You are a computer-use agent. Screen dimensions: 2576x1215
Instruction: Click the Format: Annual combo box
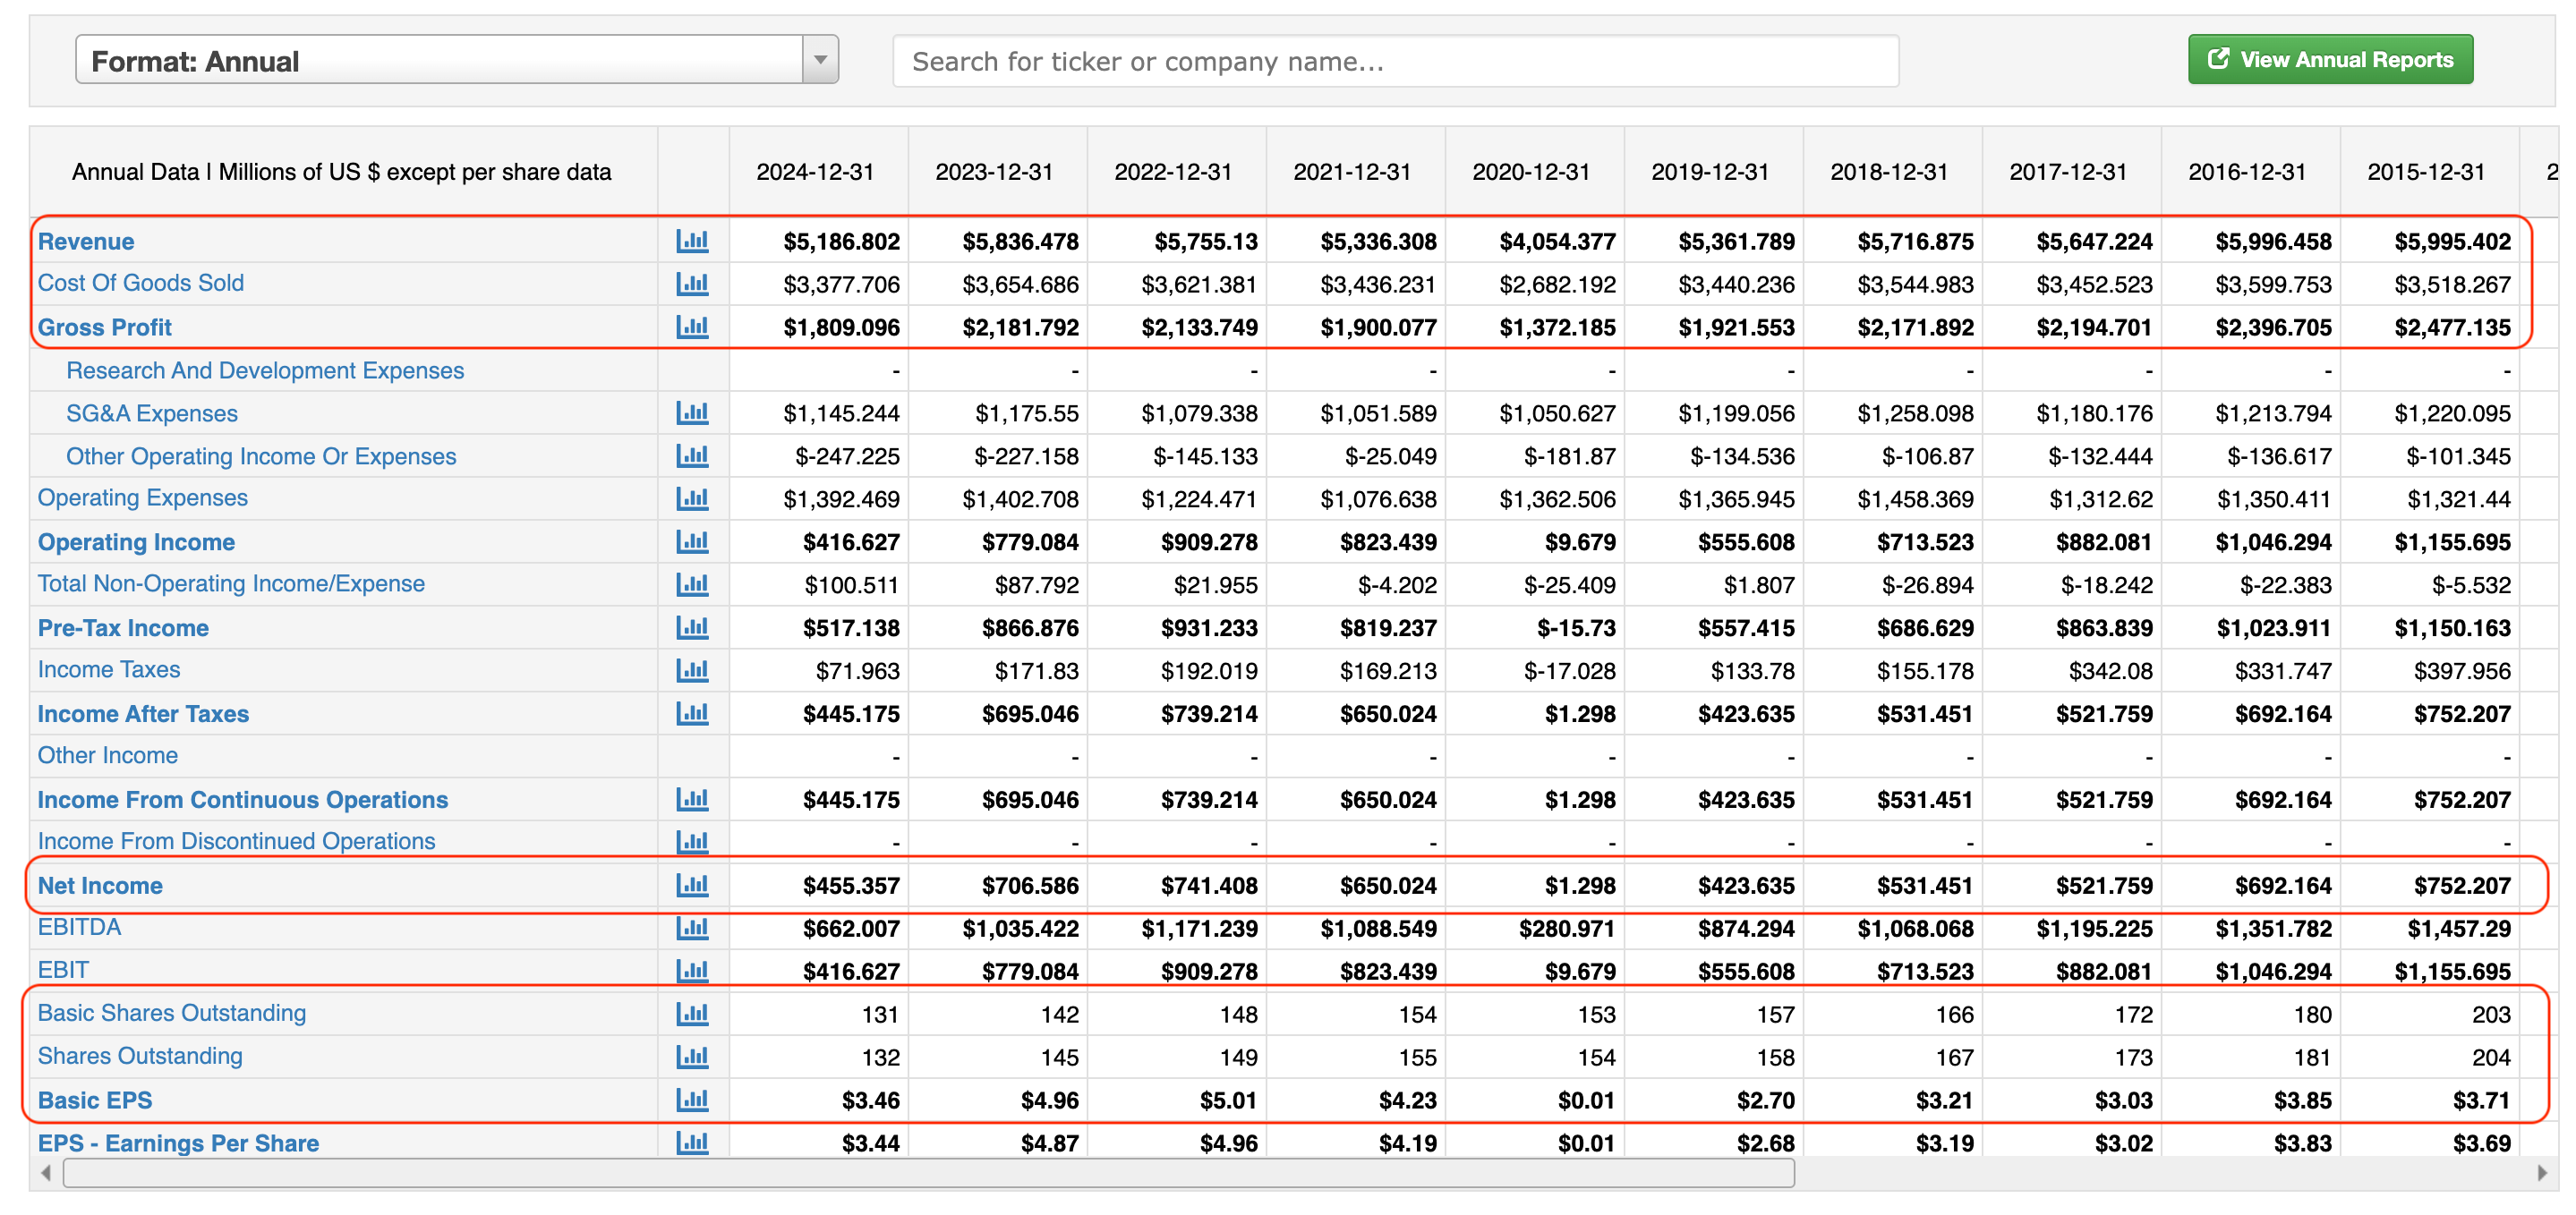click(x=440, y=60)
